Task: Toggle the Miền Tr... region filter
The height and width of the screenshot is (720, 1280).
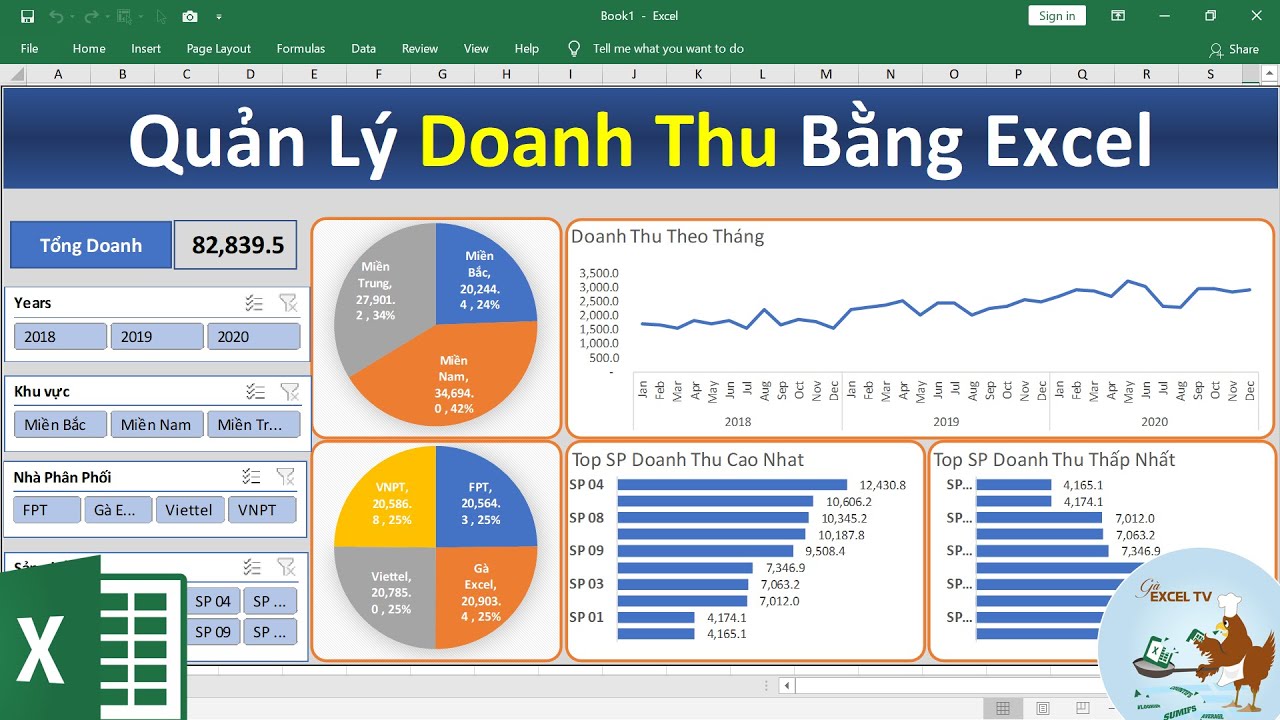Action: (x=253, y=425)
